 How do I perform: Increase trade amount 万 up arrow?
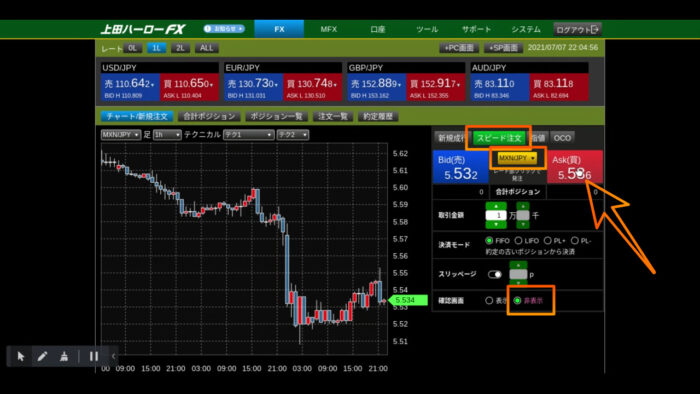click(496, 206)
